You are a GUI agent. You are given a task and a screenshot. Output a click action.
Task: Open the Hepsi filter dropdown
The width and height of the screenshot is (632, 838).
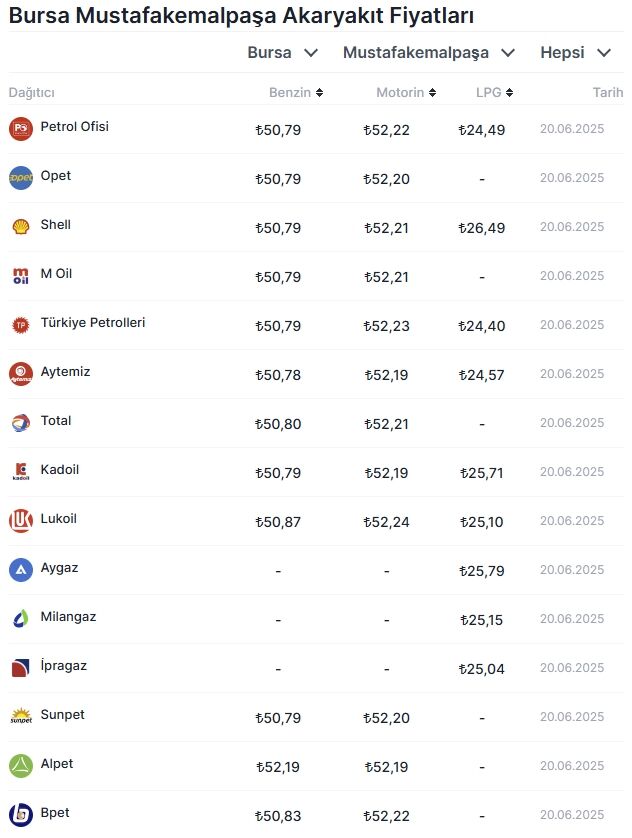[575, 53]
